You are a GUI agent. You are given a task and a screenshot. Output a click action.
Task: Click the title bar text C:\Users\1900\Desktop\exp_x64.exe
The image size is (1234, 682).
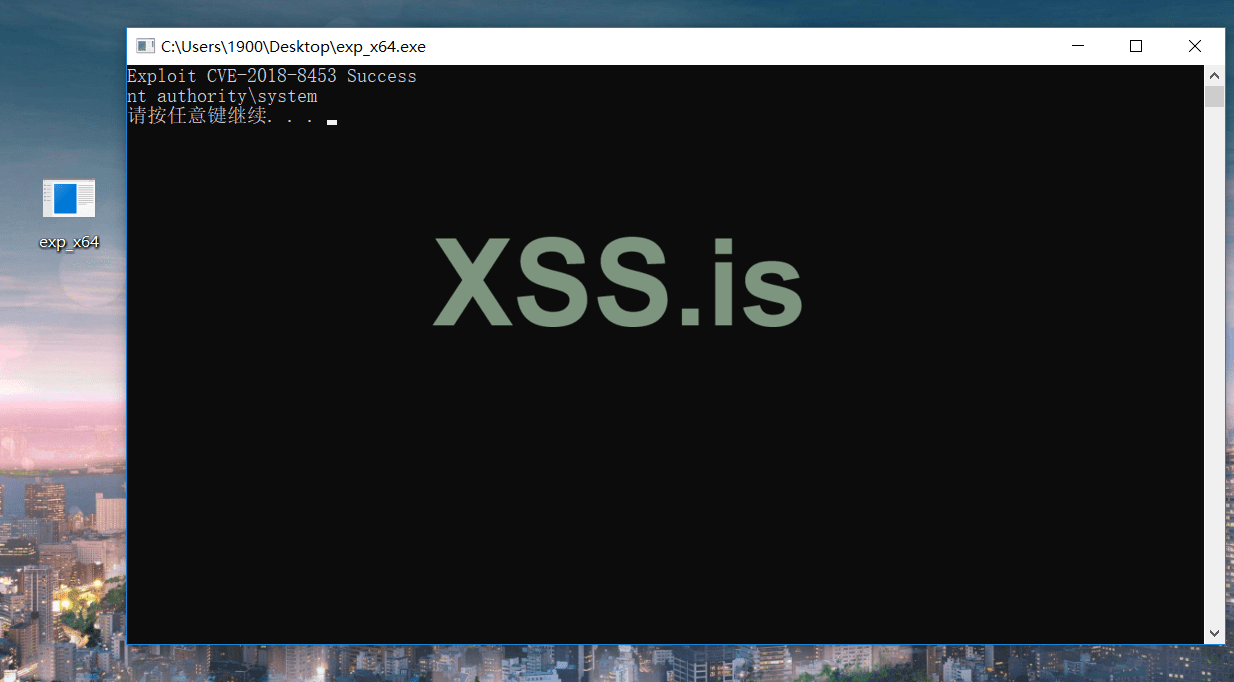(x=293, y=46)
